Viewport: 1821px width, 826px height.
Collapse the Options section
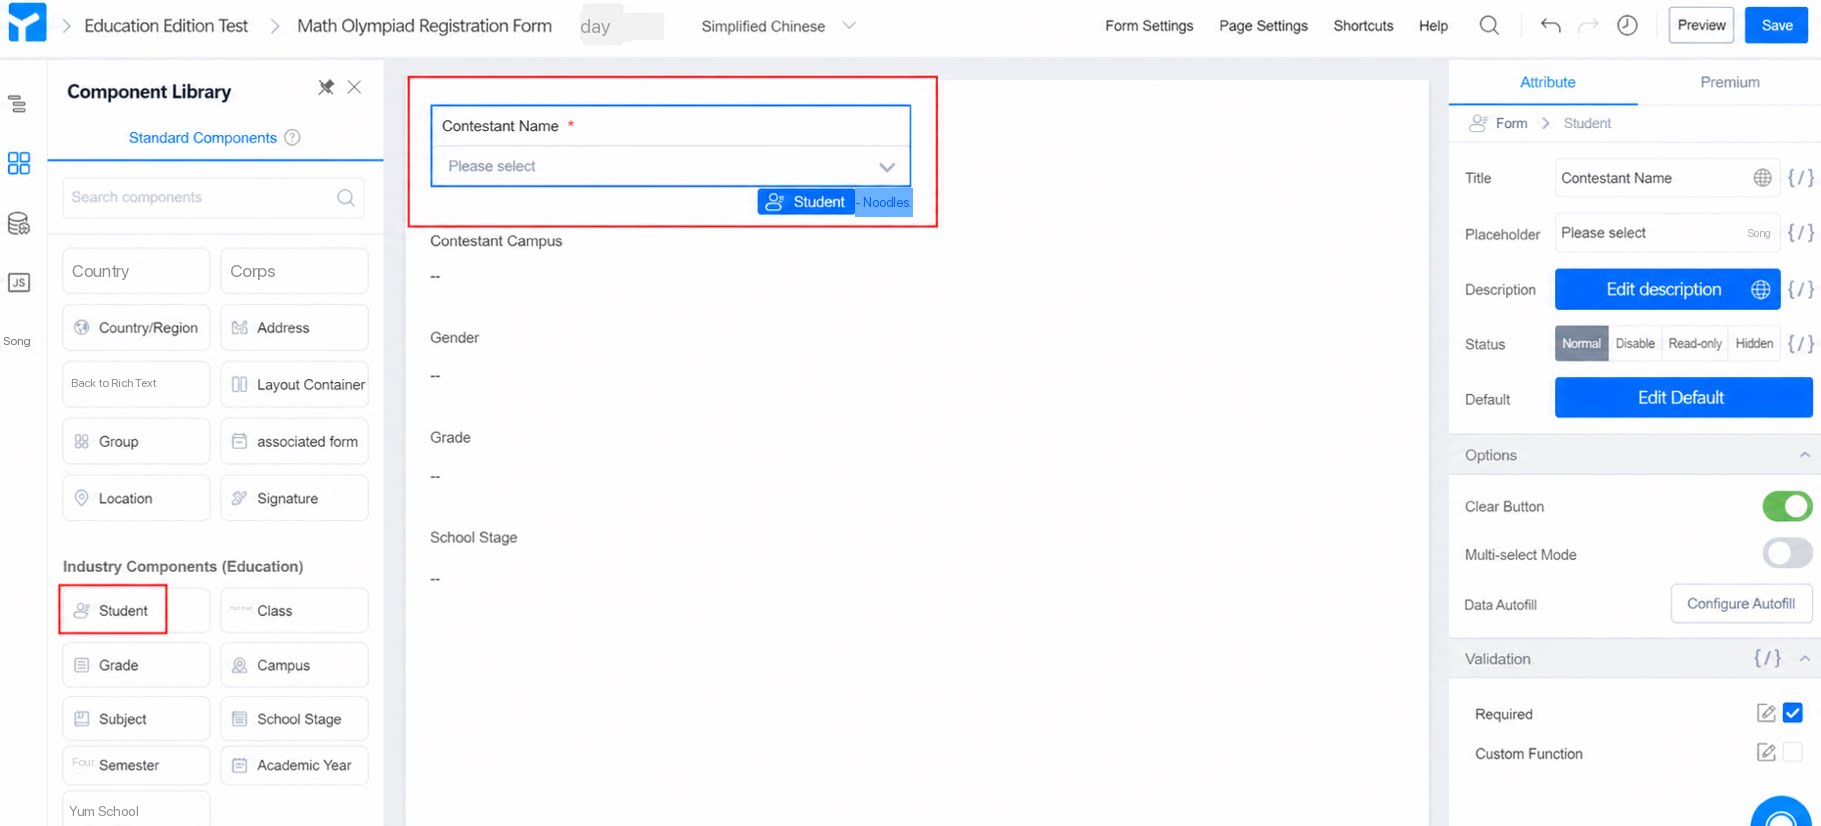coord(1804,455)
